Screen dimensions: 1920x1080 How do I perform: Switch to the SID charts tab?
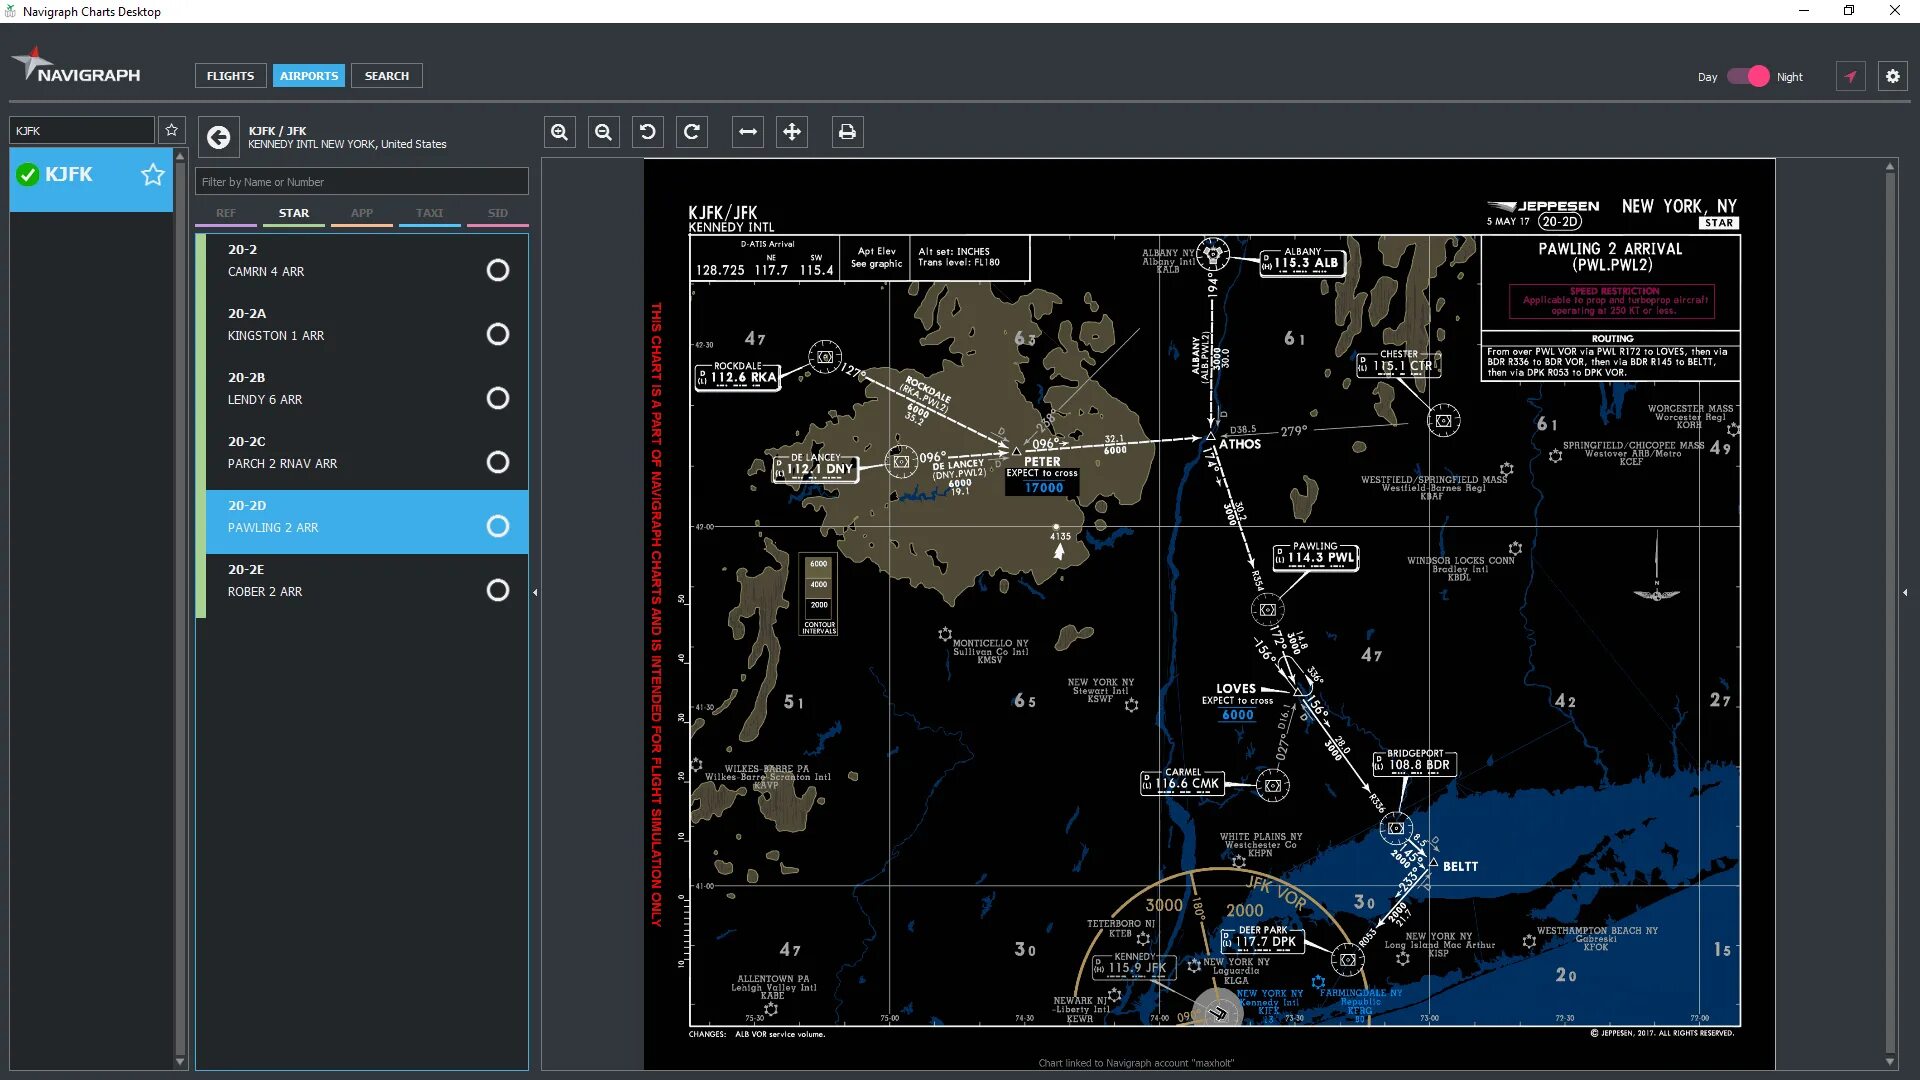(498, 214)
